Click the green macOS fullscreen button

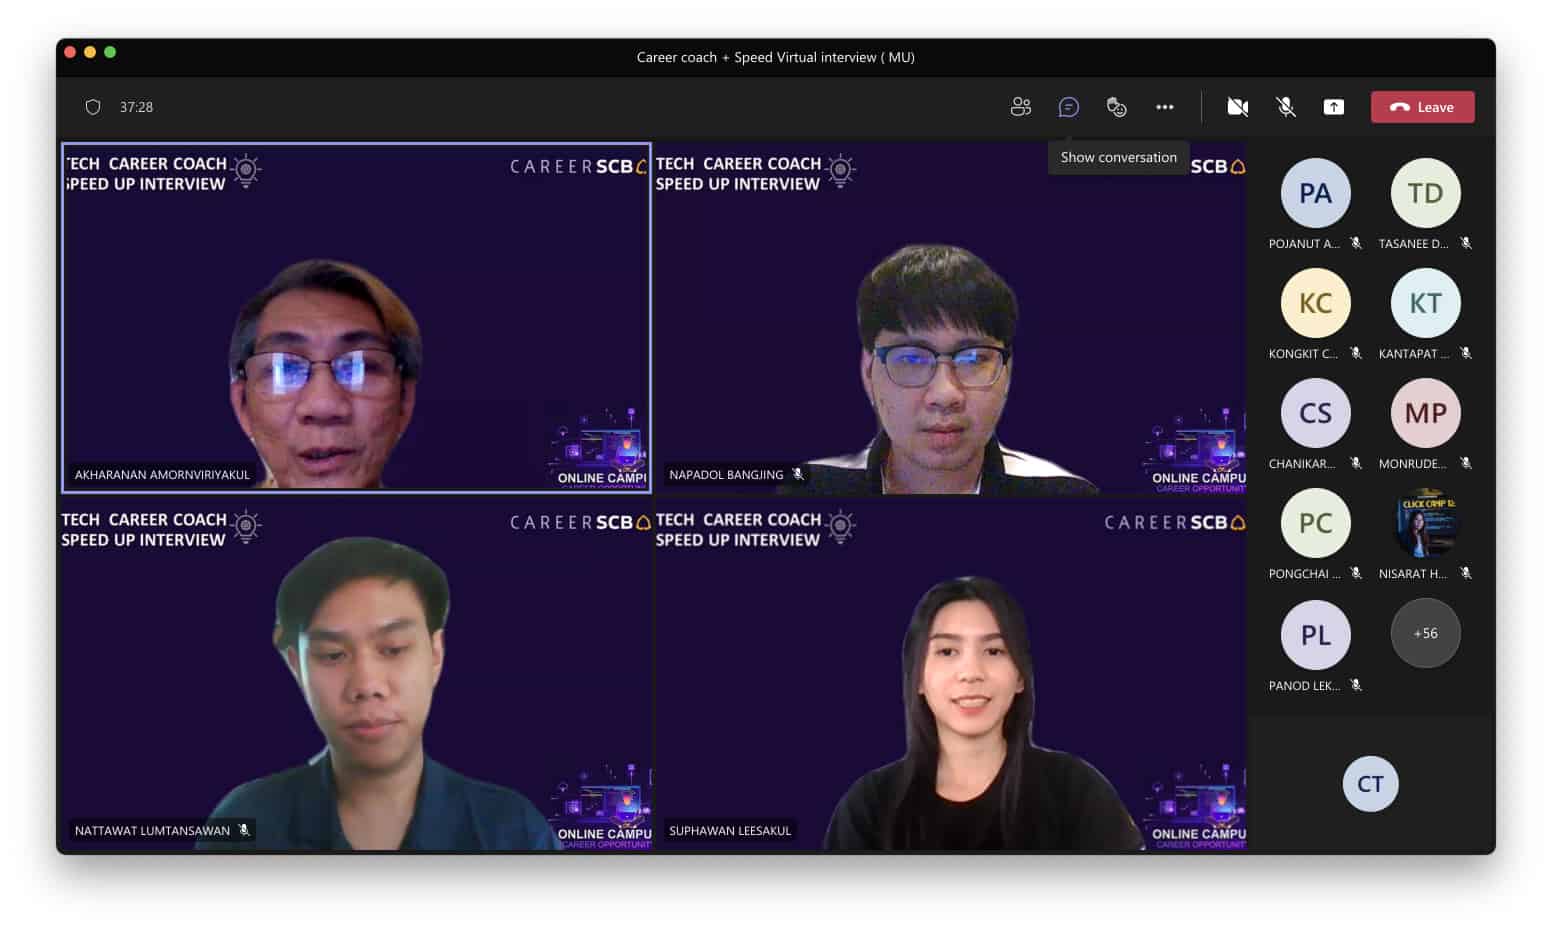110,52
